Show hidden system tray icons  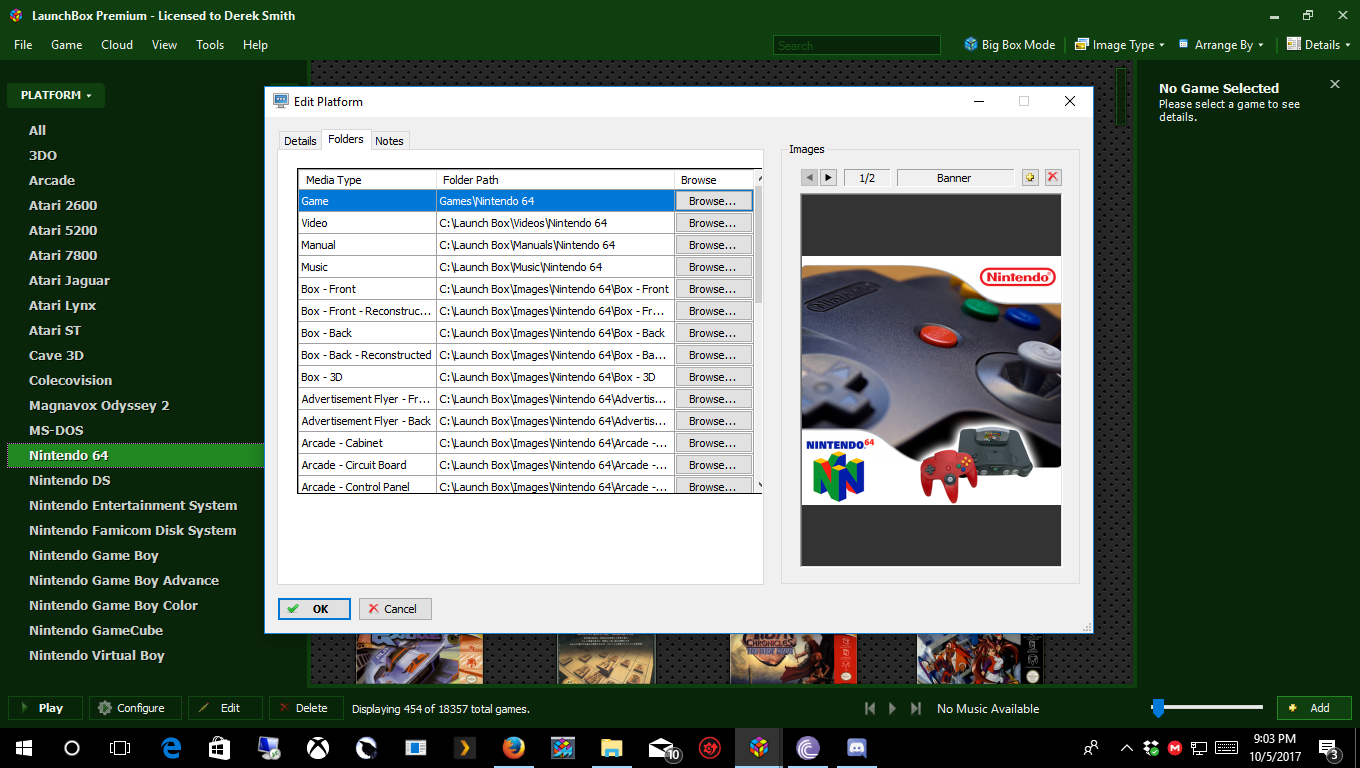coord(1127,748)
